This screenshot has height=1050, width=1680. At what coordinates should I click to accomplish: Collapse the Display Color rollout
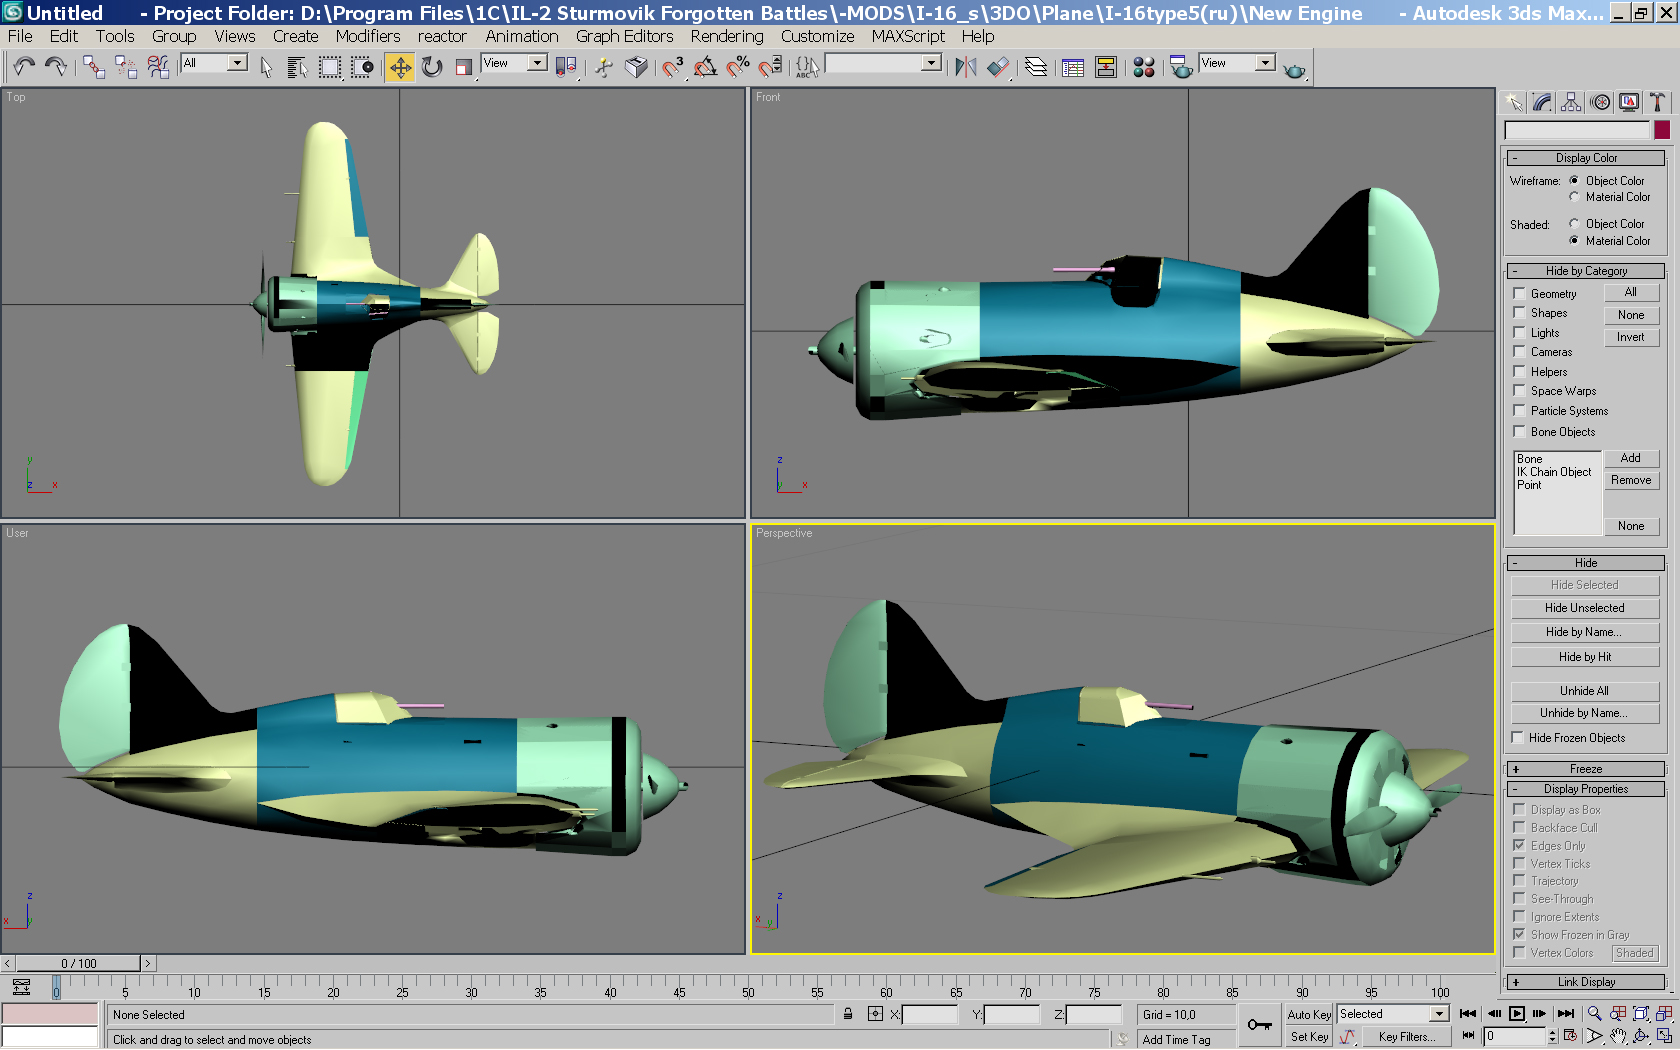pos(1585,158)
